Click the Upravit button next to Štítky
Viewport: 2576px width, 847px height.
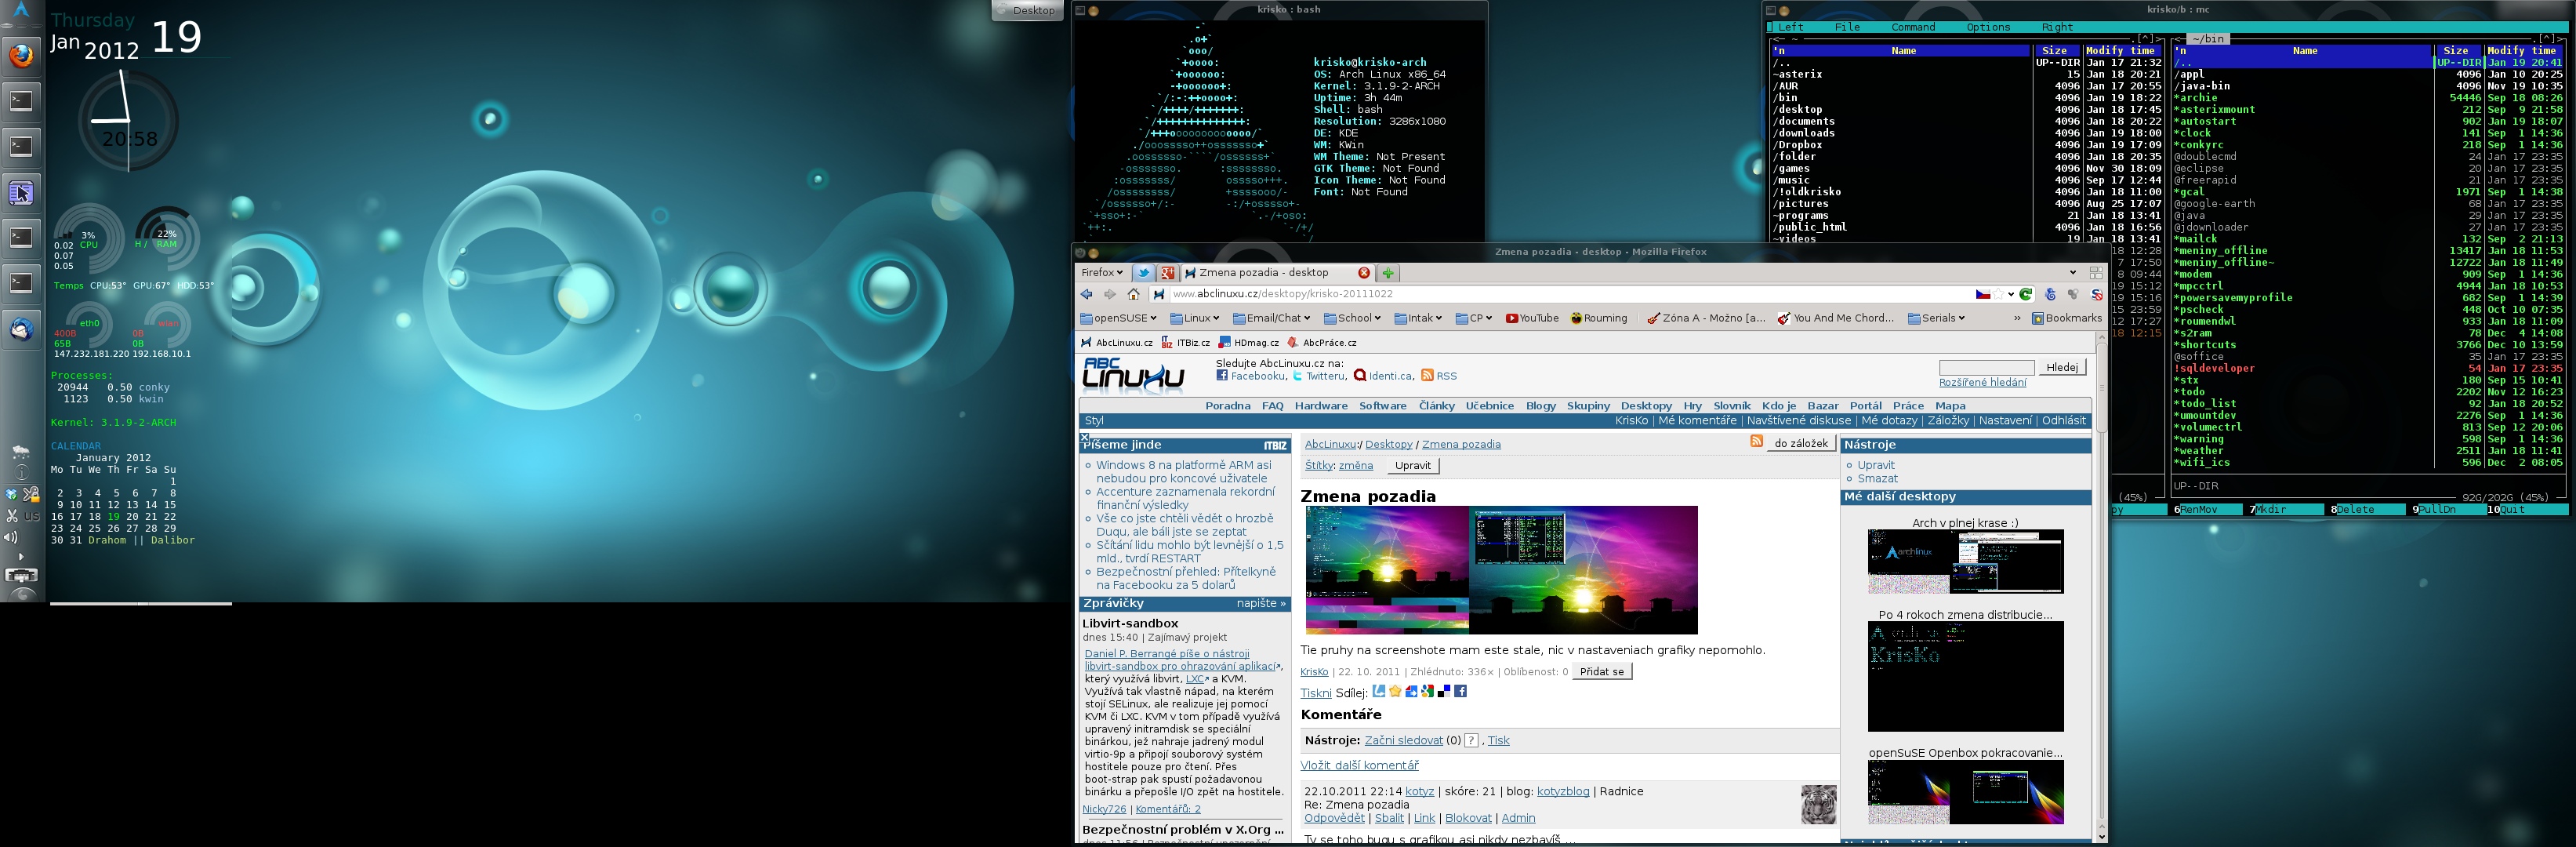coord(1413,465)
